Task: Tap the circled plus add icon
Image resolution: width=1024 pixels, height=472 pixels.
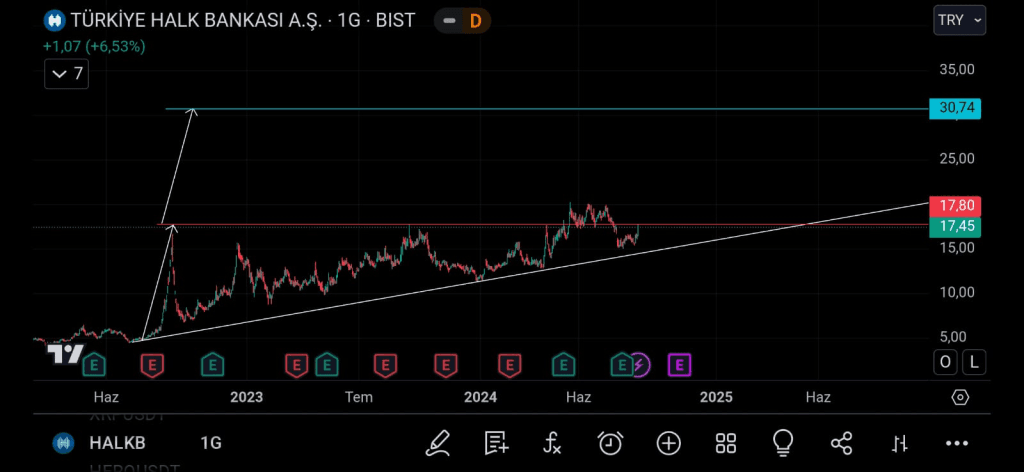Action: point(669,443)
